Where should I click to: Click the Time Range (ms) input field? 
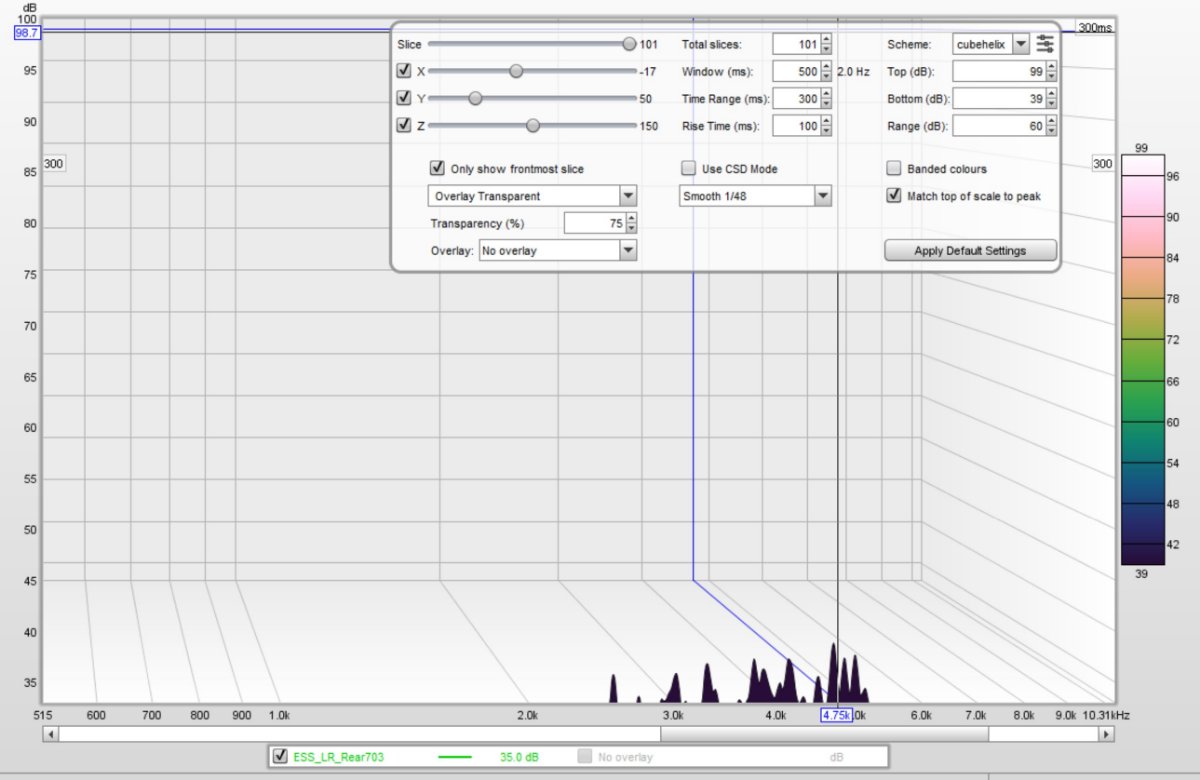795,99
